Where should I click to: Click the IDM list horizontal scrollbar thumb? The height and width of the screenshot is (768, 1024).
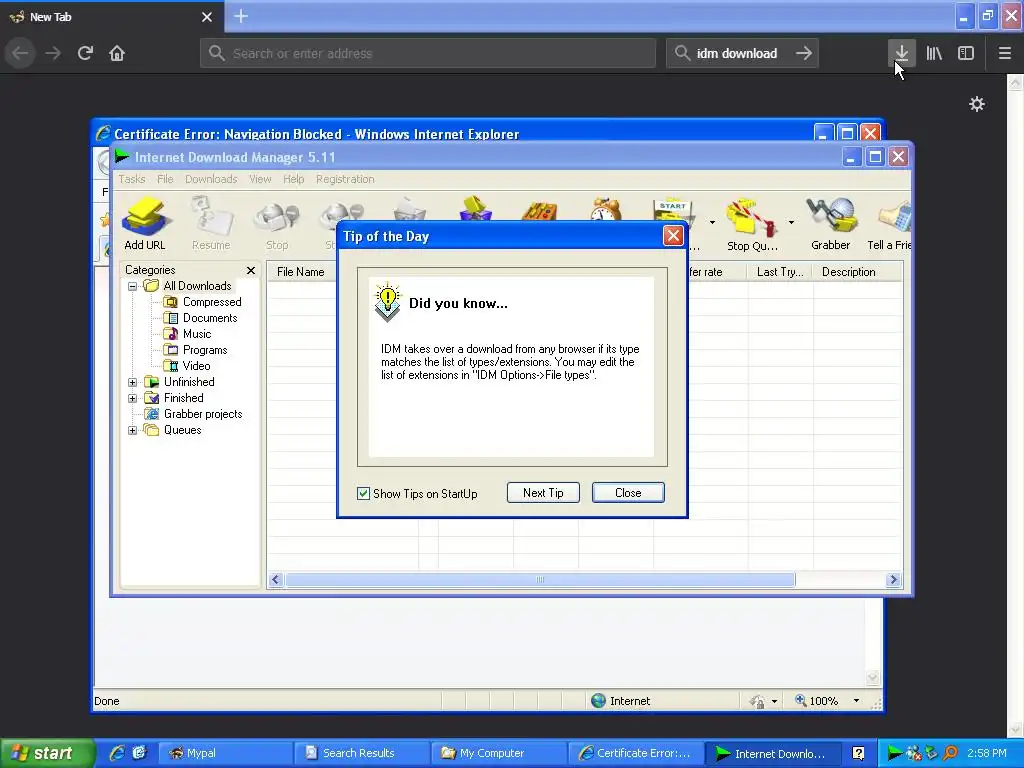[x=540, y=579]
